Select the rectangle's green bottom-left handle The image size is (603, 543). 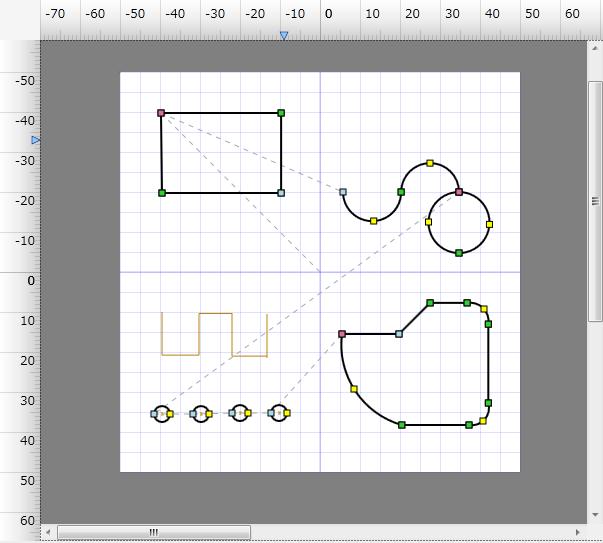(x=162, y=192)
